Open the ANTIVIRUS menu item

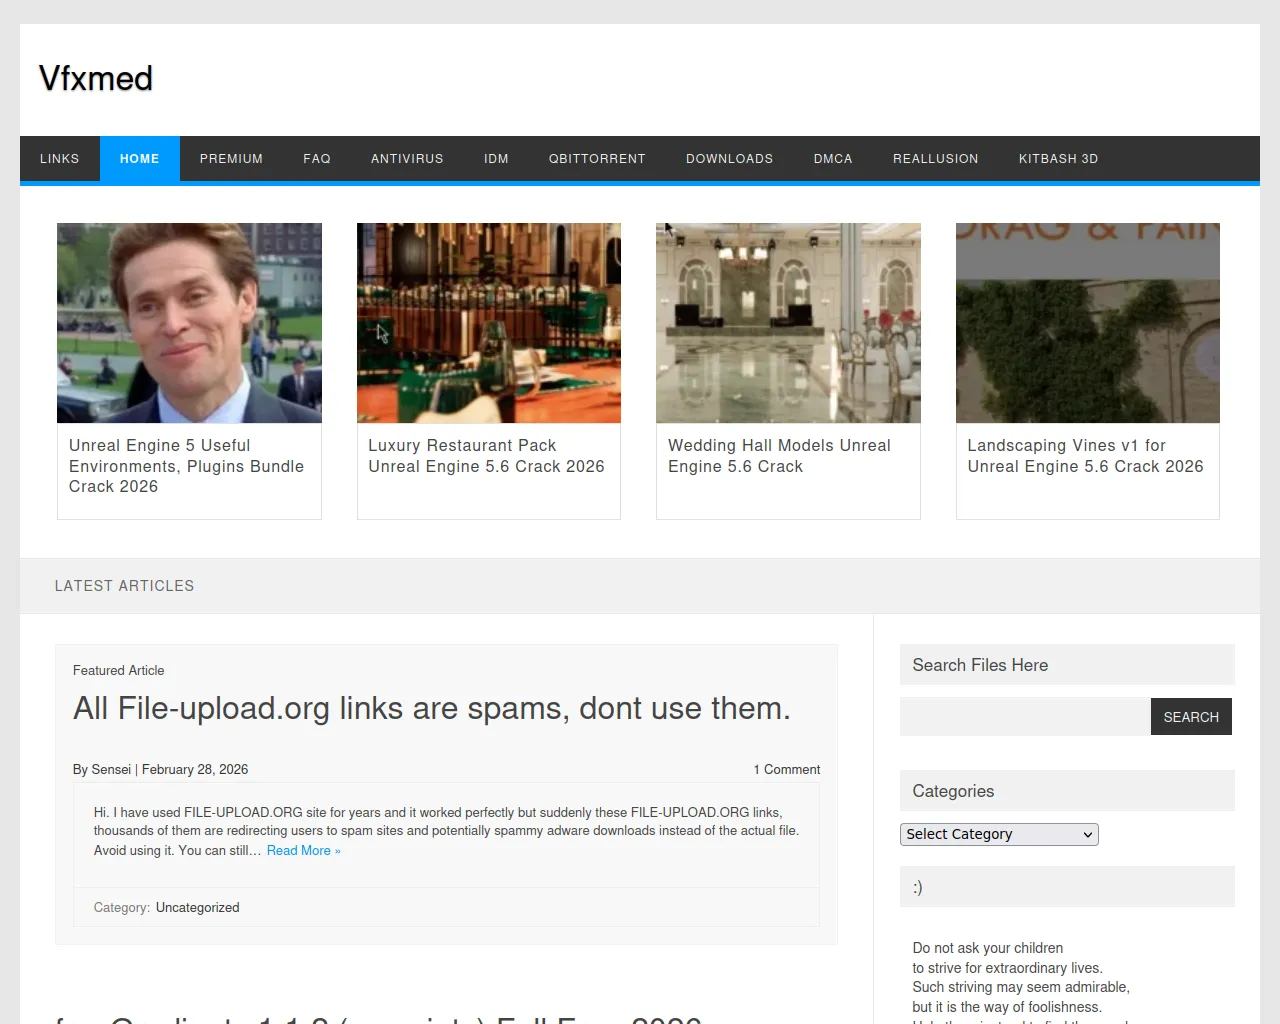point(407,158)
